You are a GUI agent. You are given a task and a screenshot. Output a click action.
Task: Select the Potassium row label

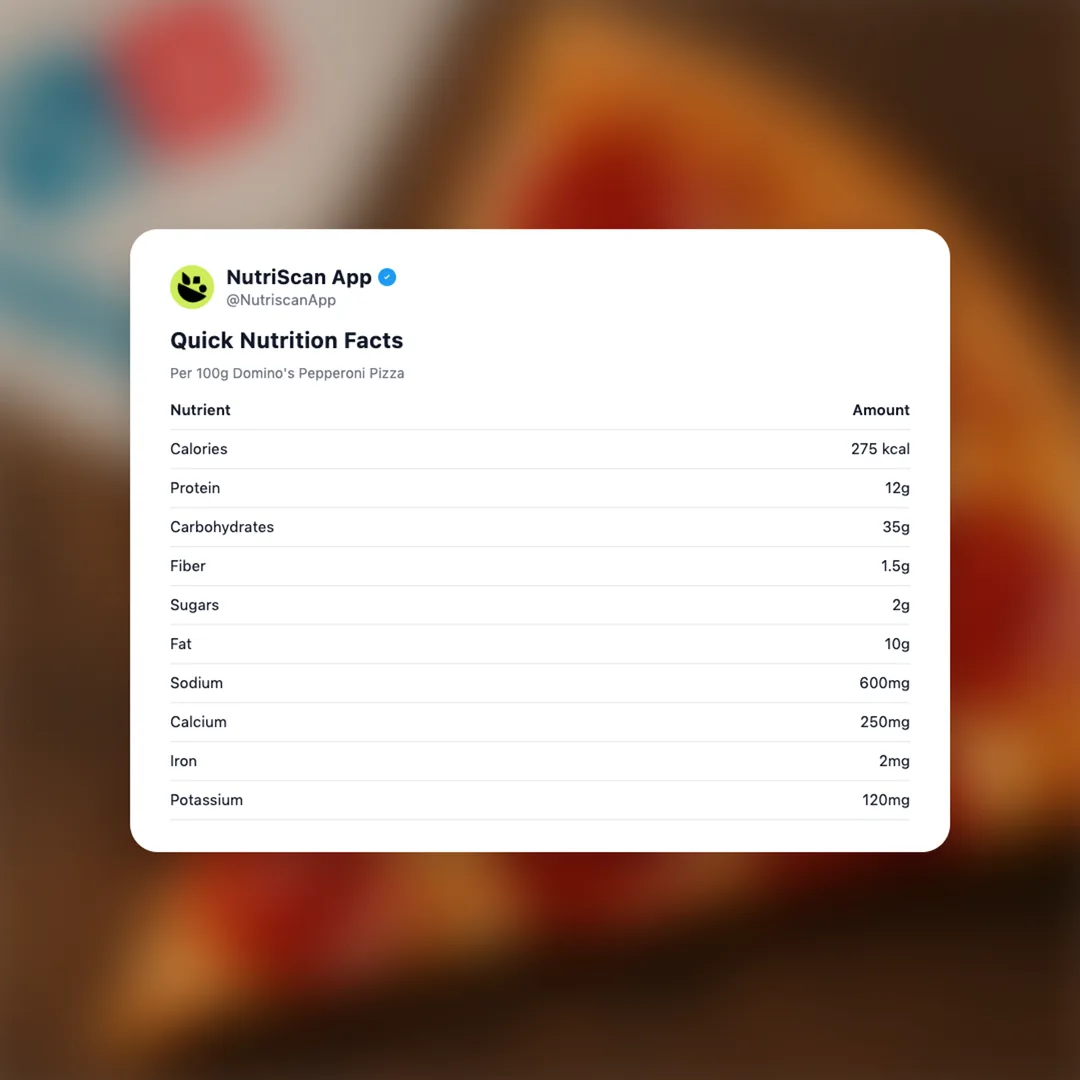coord(206,800)
